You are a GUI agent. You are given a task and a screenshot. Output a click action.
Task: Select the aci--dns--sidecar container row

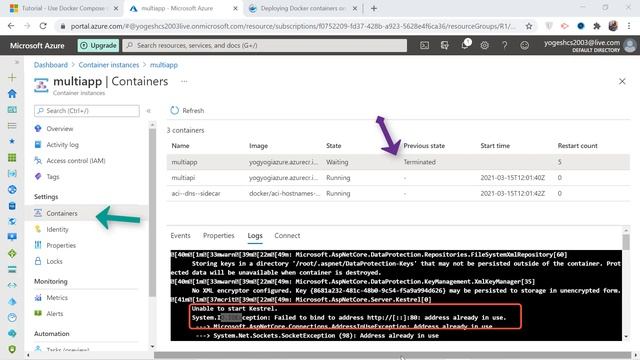coord(398,193)
